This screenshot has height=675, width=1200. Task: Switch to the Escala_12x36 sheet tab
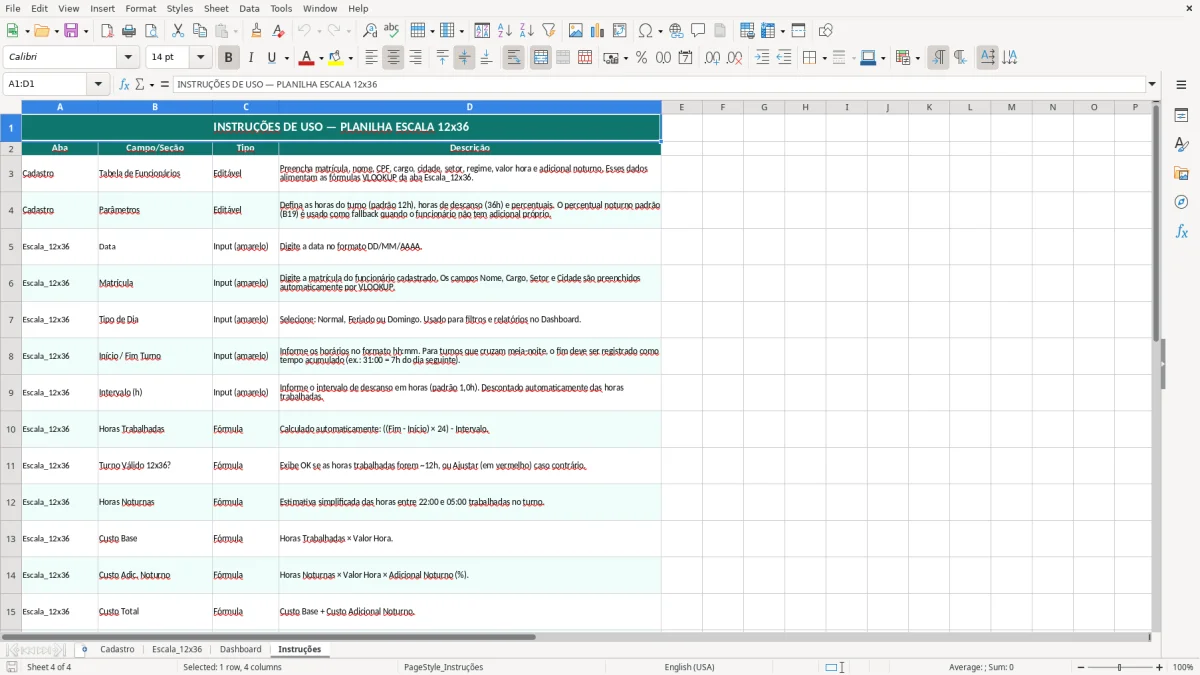pos(177,649)
